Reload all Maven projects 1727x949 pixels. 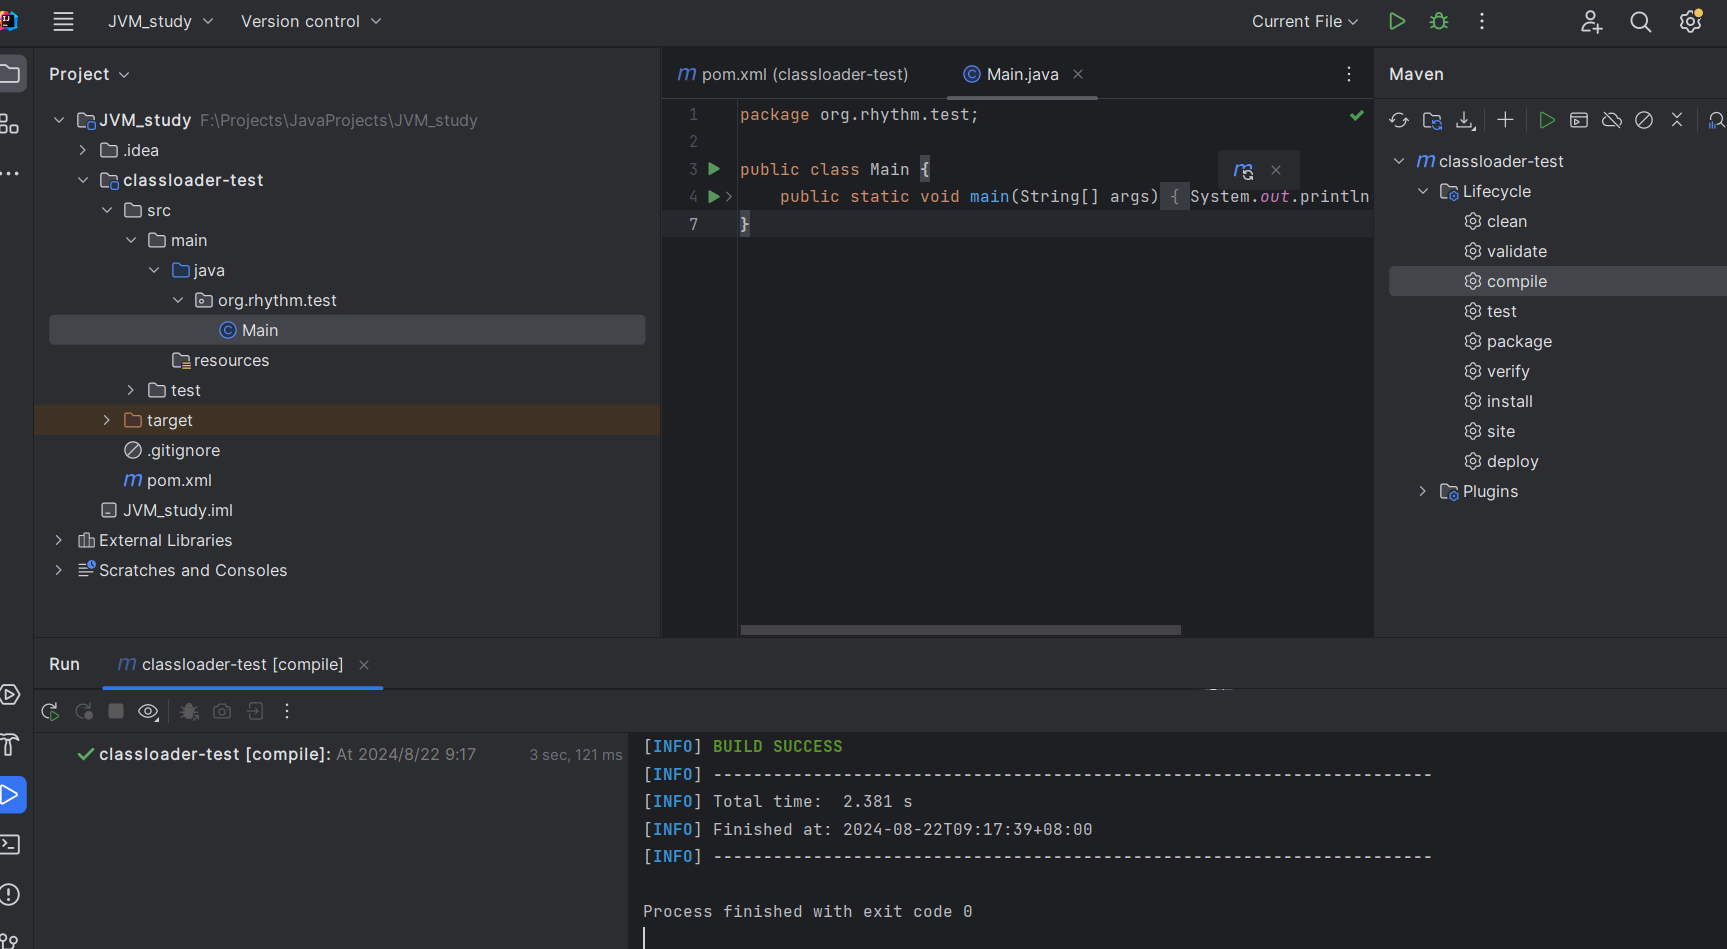[x=1399, y=120]
